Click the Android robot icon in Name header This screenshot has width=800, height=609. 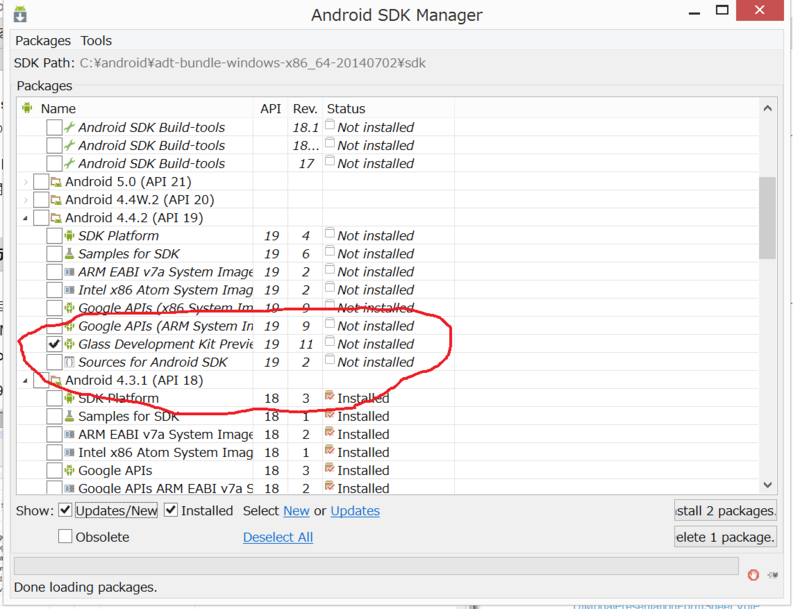click(27, 108)
